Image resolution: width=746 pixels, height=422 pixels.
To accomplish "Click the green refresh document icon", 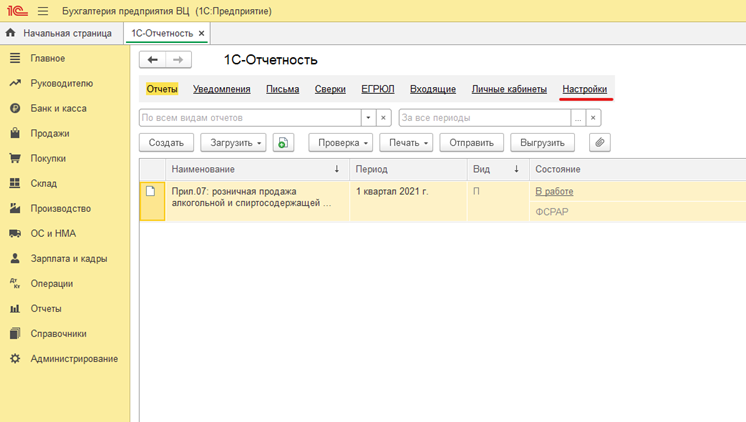I will [x=283, y=143].
